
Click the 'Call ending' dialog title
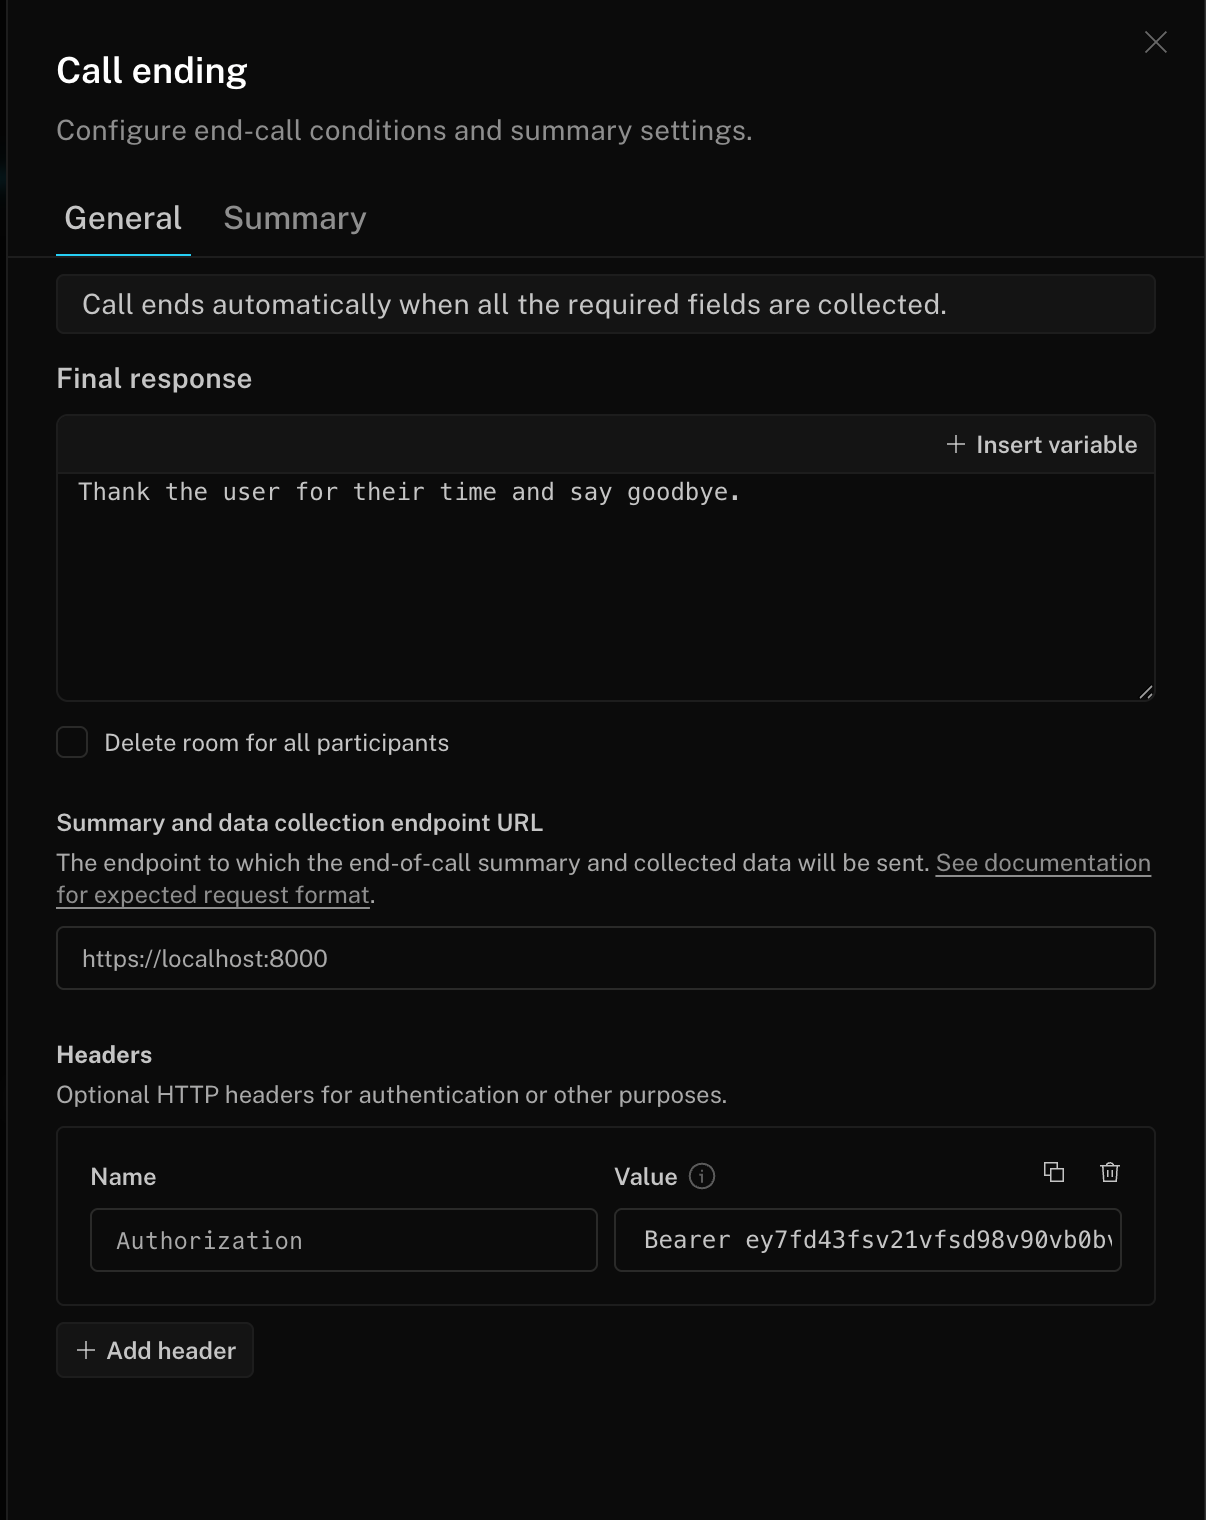pos(152,71)
